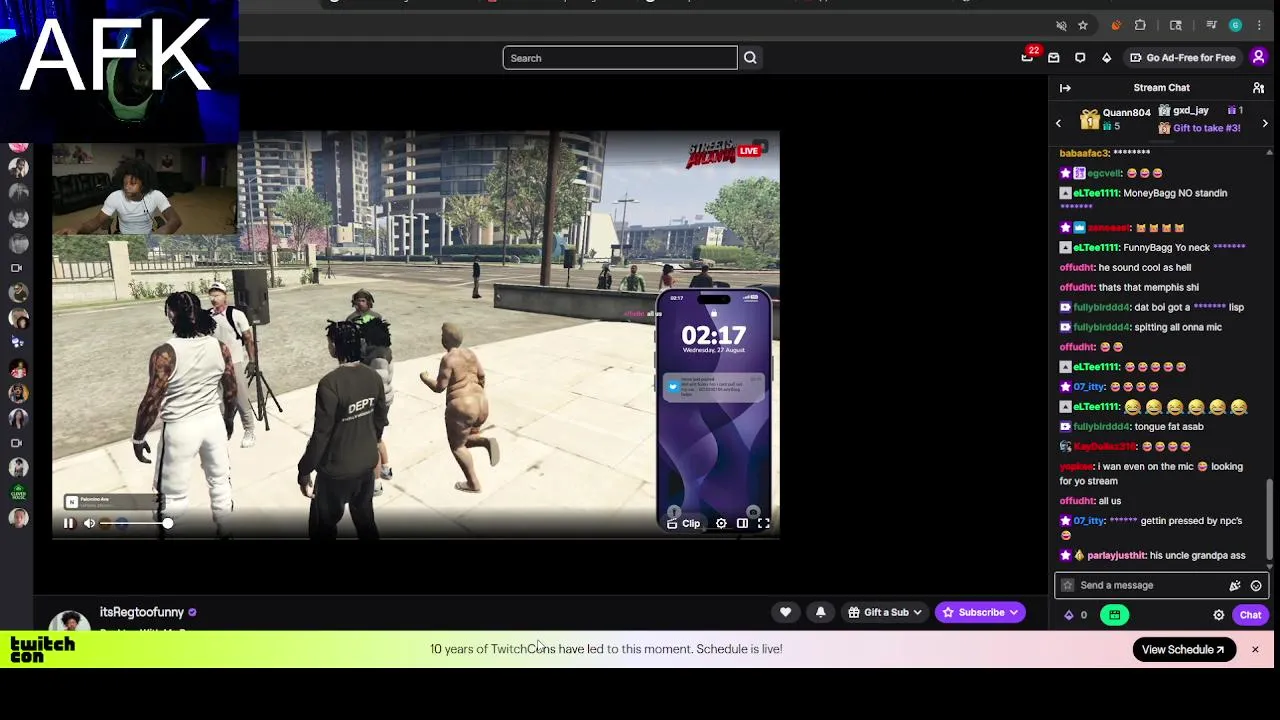Open Chrome extensions puzzle icon
Viewport: 1280px width, 720px height.
1140,25
